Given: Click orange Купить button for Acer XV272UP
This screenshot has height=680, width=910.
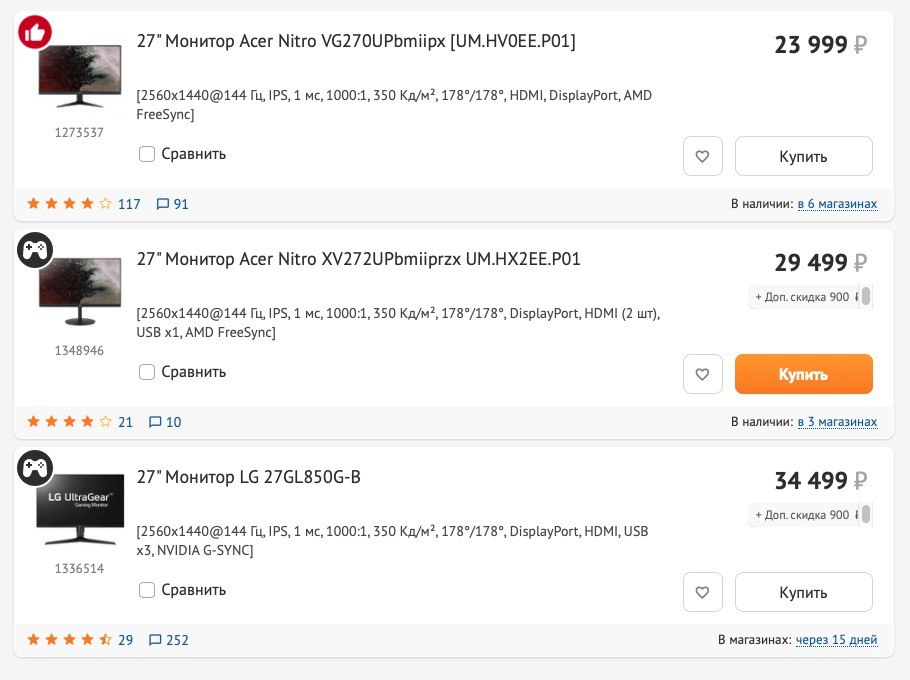Looking at the screenshot, I should pos(804,374).
